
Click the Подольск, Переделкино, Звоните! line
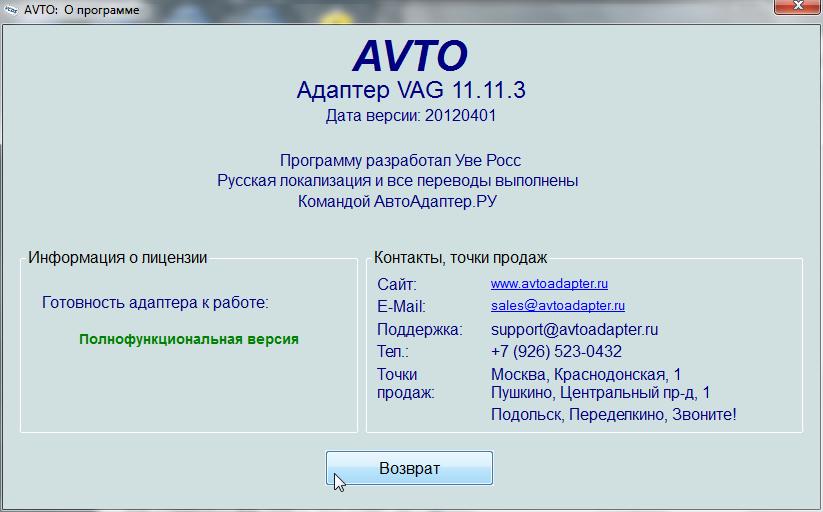click(x=614, y=414)
